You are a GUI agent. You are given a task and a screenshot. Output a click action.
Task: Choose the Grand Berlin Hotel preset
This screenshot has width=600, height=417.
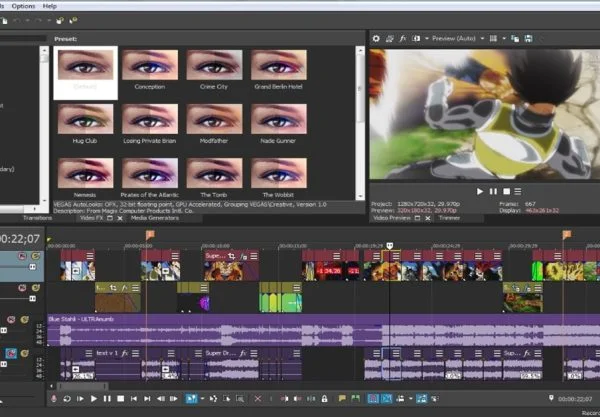(x=279, y=70)
